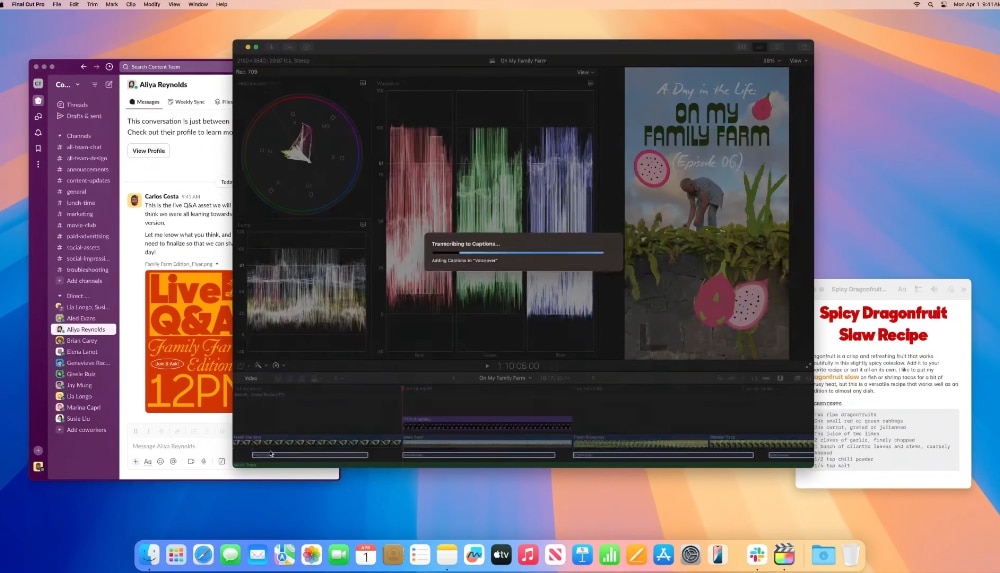Image resolution: width=1000 pixels, height=573 pixels.
Task: Click the Transcribing to Captions progress bar
Action: point(517,252)
